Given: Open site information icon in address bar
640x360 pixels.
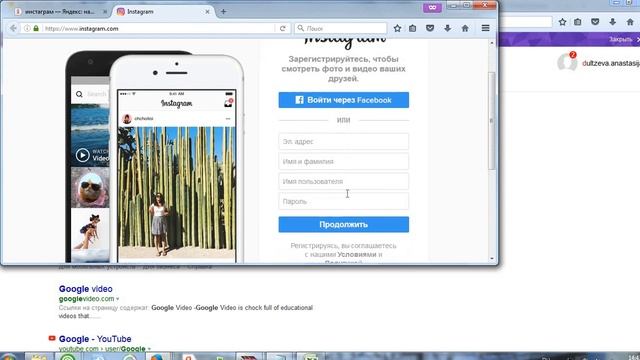Looking at the screenshot, I should (27, 28).
